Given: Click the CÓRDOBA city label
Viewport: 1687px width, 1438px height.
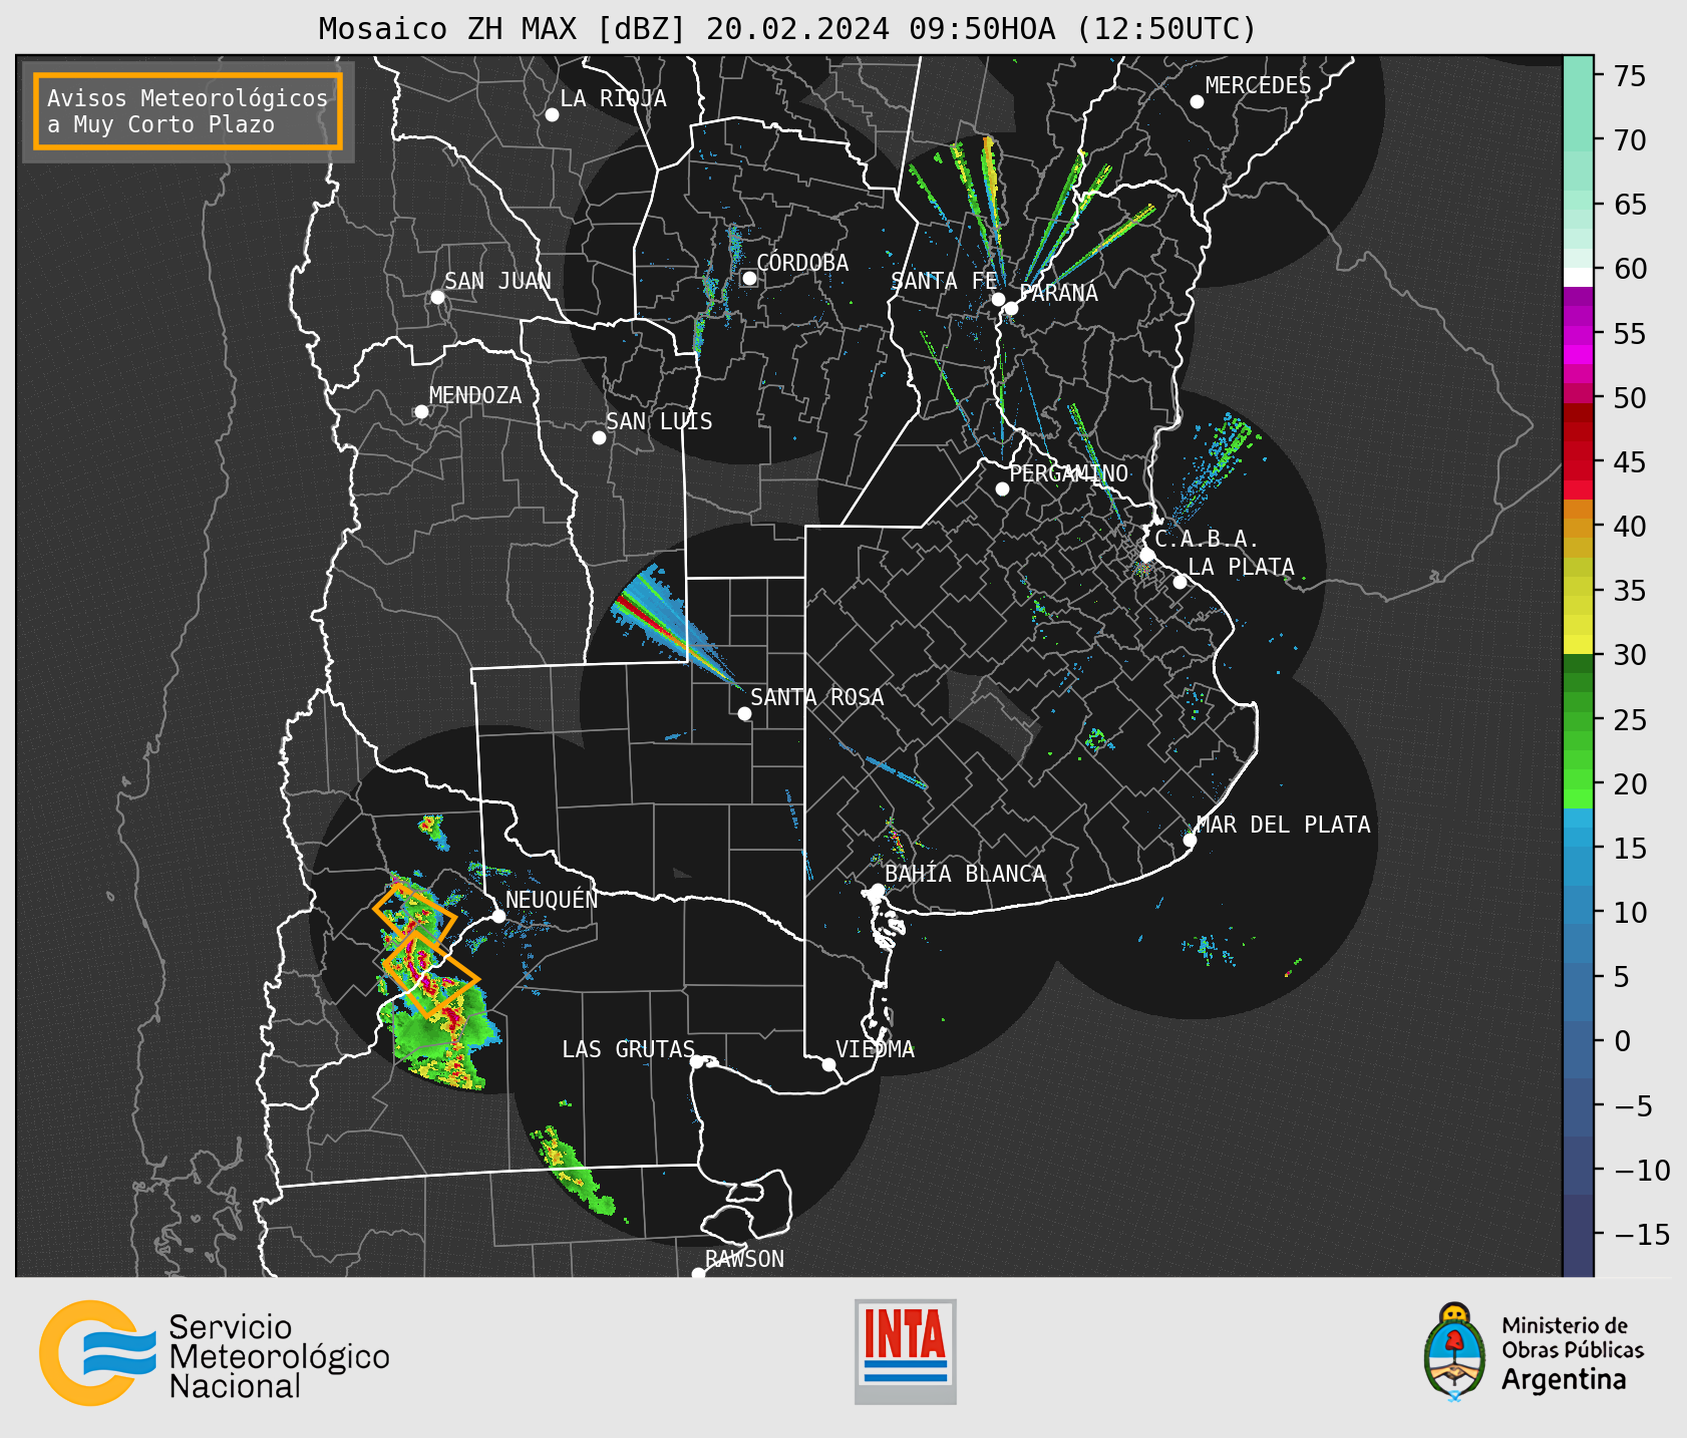Looking at the screenshot, I should coord(802,263).
